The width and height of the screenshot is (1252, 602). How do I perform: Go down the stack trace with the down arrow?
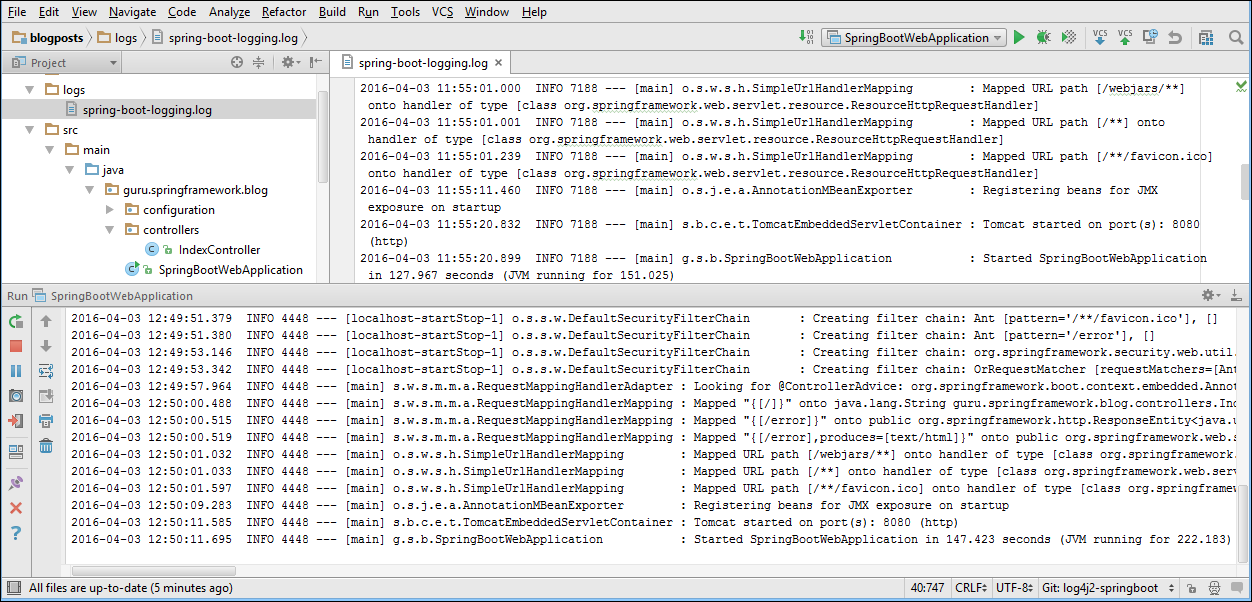(x=46, y=346)
